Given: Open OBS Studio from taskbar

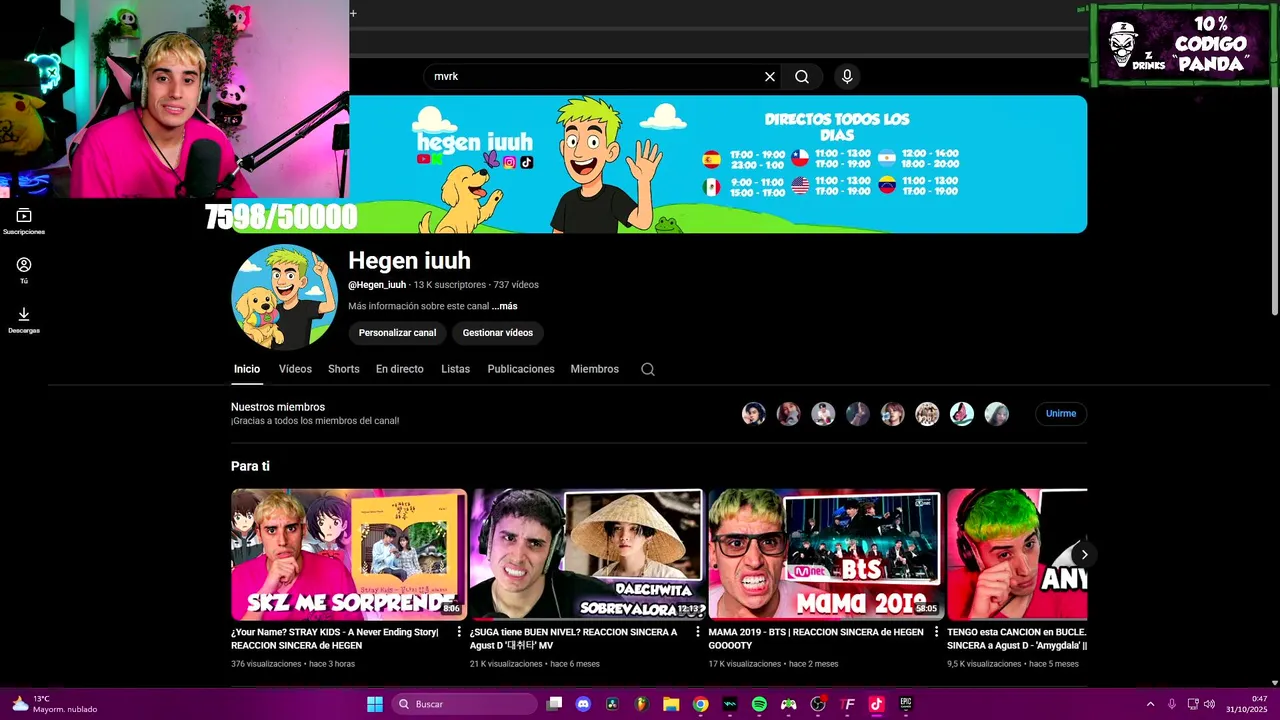Looking at the screenshot, I should [x=818, y=704].
